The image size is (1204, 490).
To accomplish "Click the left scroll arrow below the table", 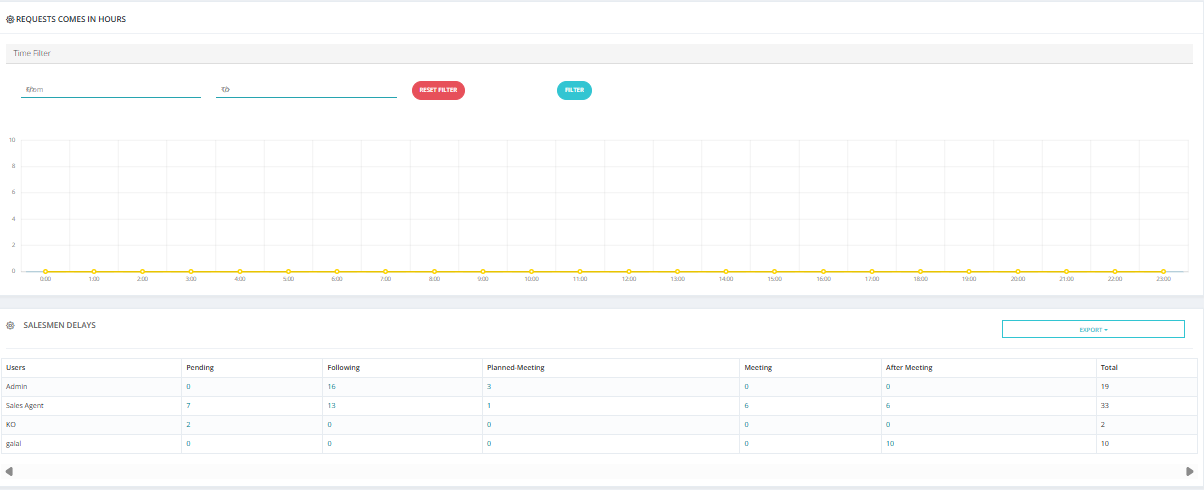I will tap(9, 471).
